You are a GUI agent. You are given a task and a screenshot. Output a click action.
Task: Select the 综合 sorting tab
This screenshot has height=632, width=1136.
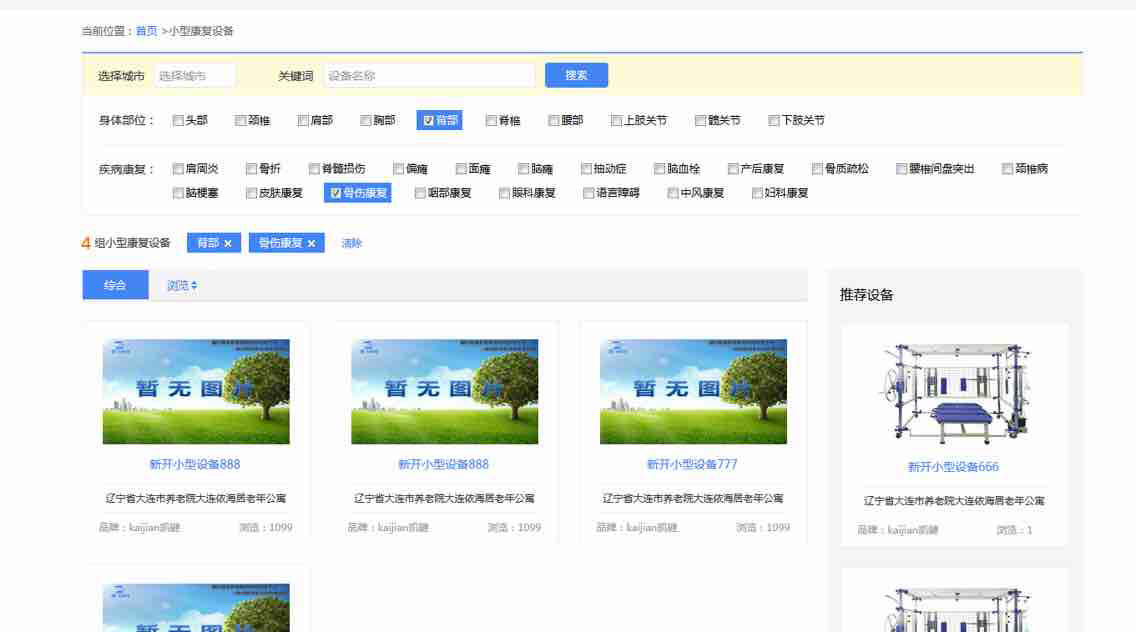point(115,285)
